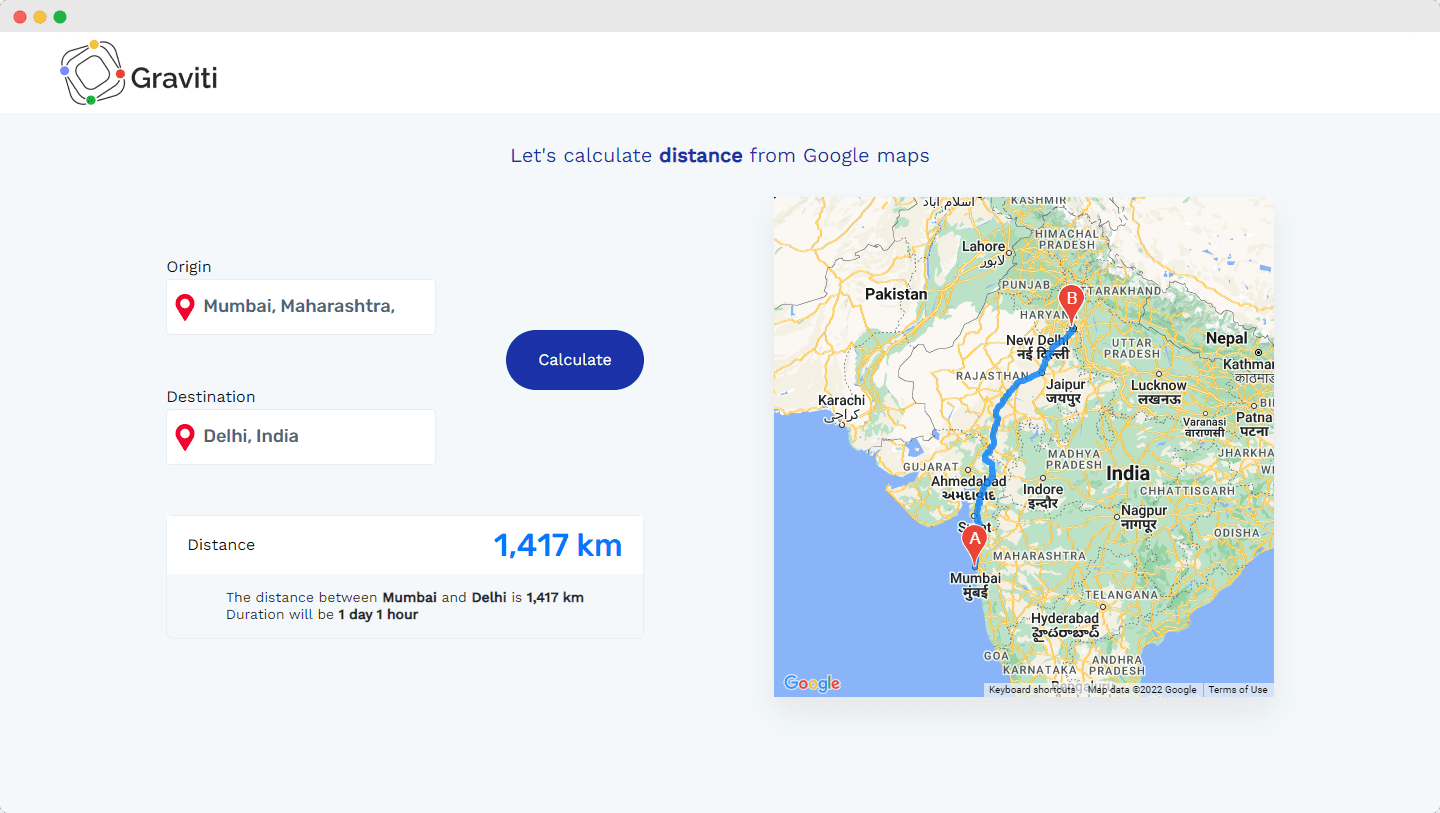Focus the Destination input with Delhi, India
Image resolution: width=1440 pixels, height=813 pixels.
(x=301, y=437)
